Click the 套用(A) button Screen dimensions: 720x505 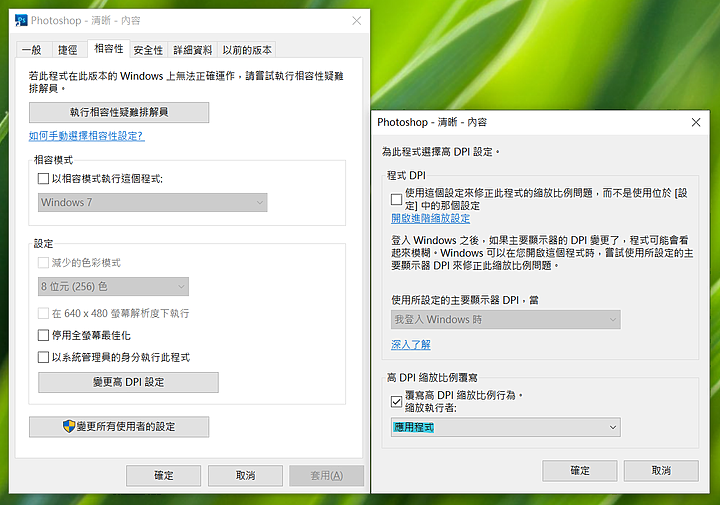[326, 476]
